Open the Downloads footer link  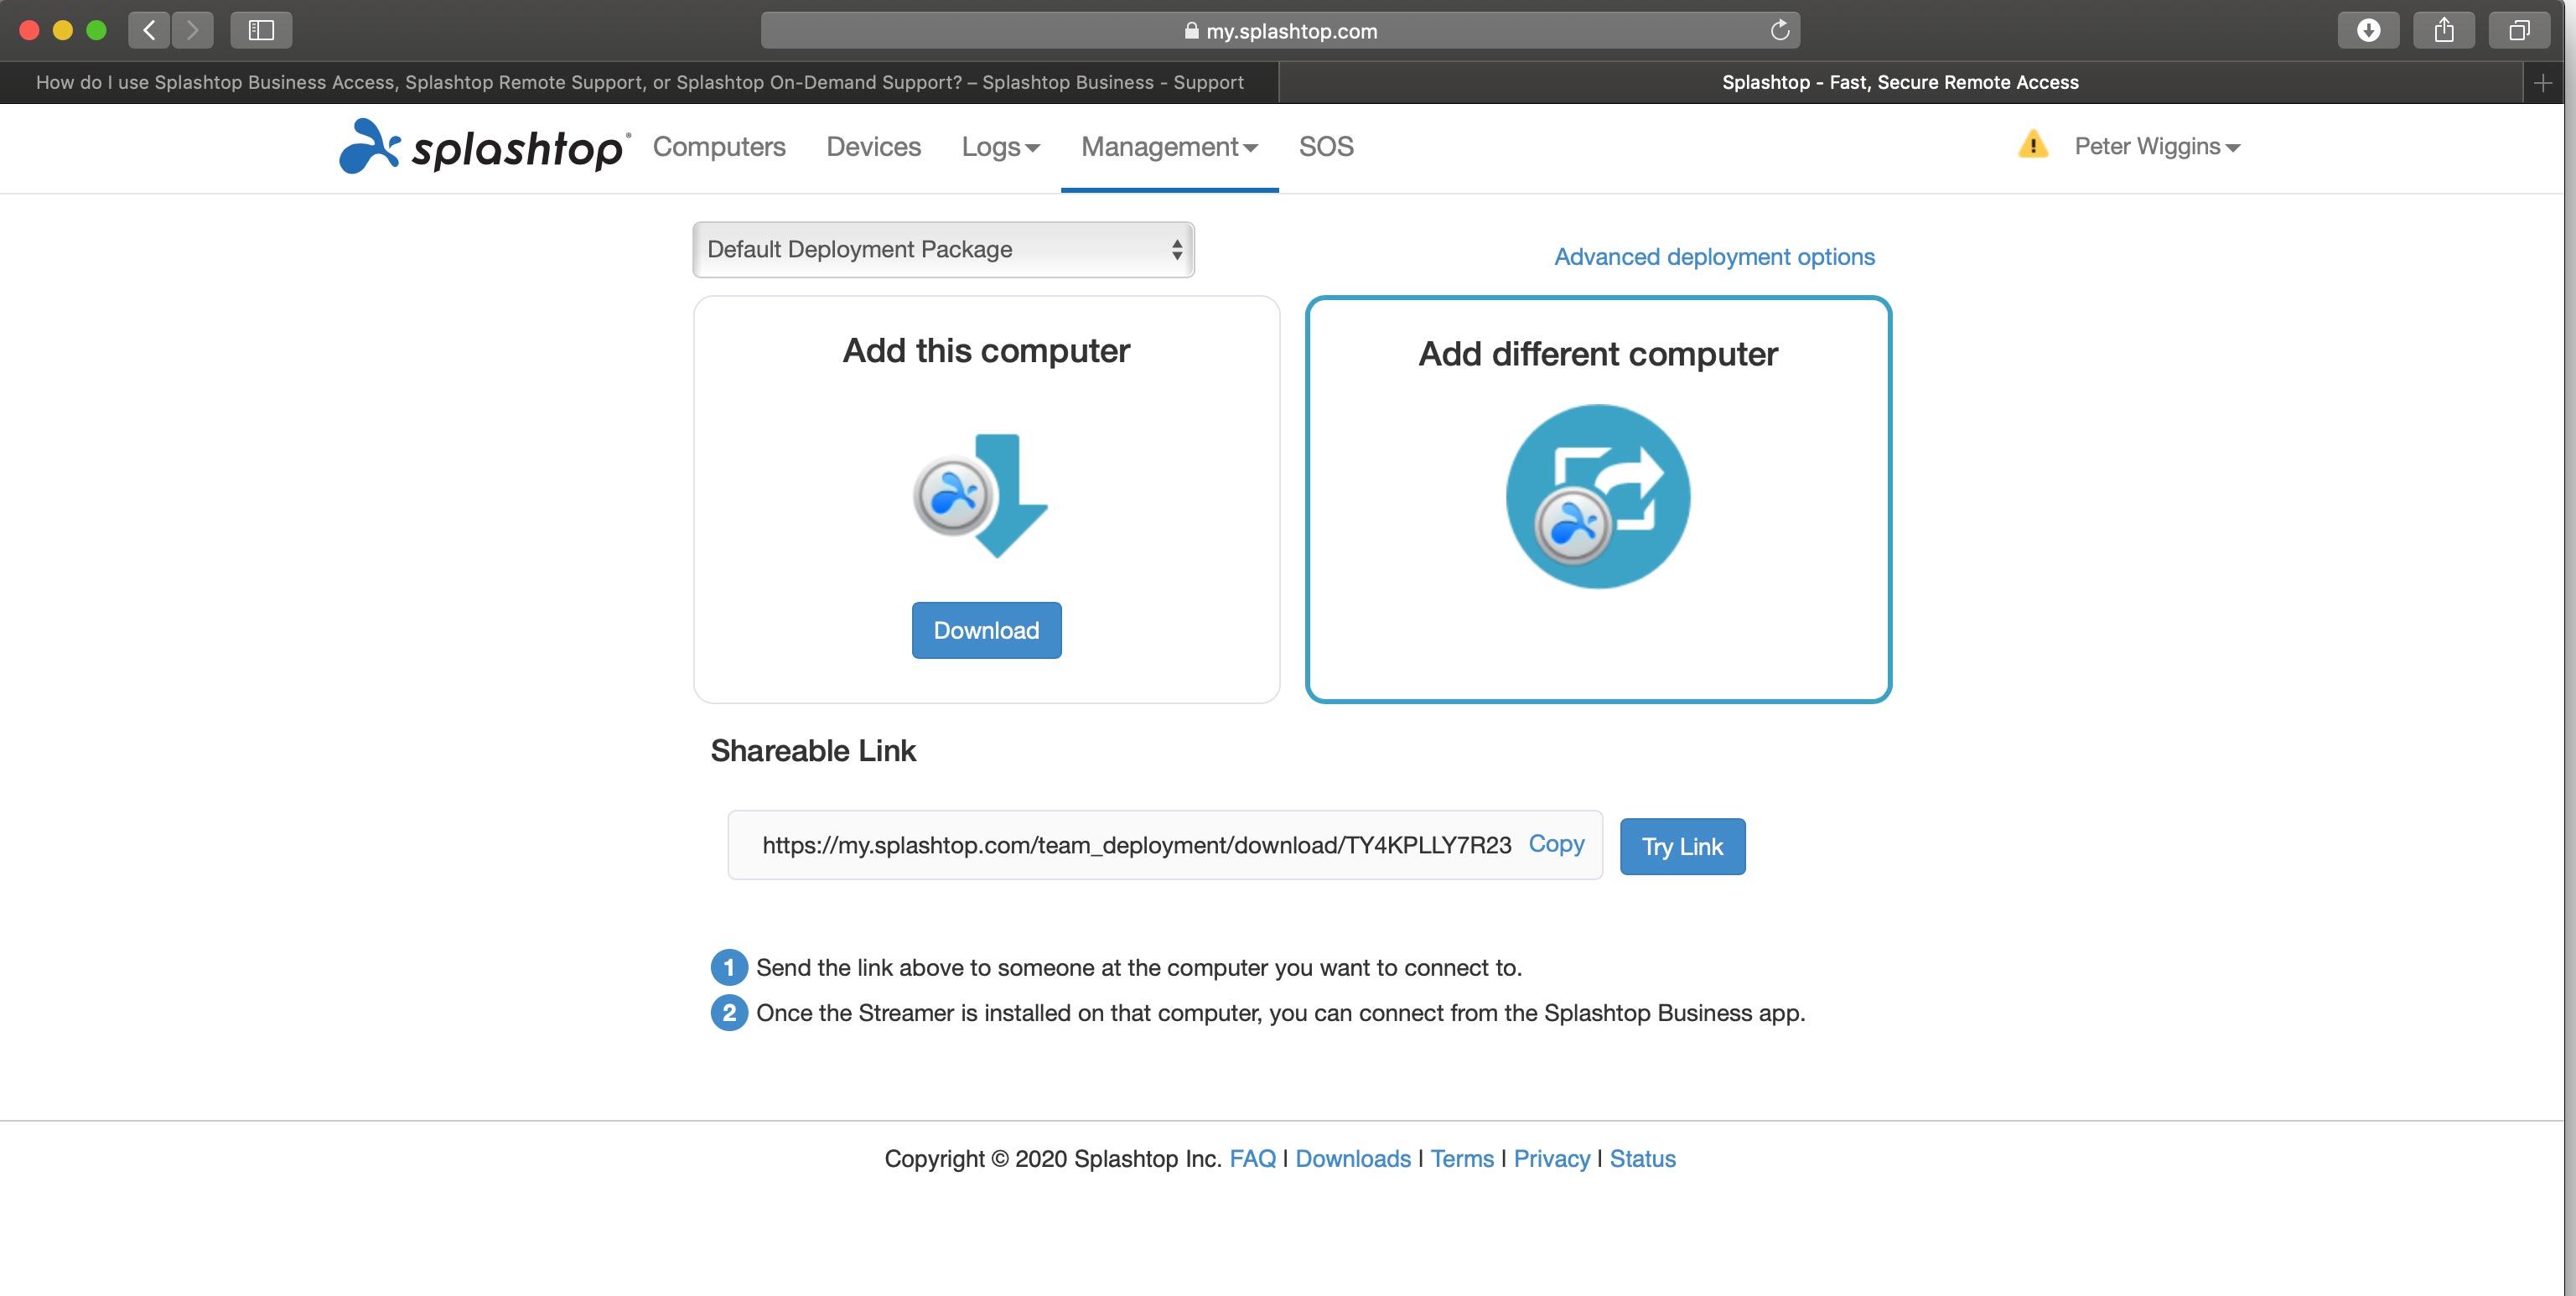click(x=1353, y=1158)
